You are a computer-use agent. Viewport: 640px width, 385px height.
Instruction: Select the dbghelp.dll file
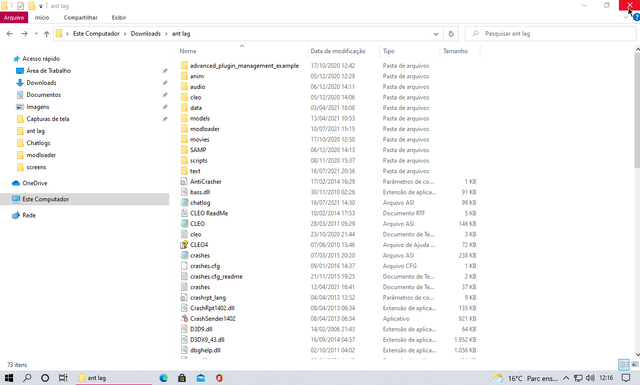pos(205,350)
